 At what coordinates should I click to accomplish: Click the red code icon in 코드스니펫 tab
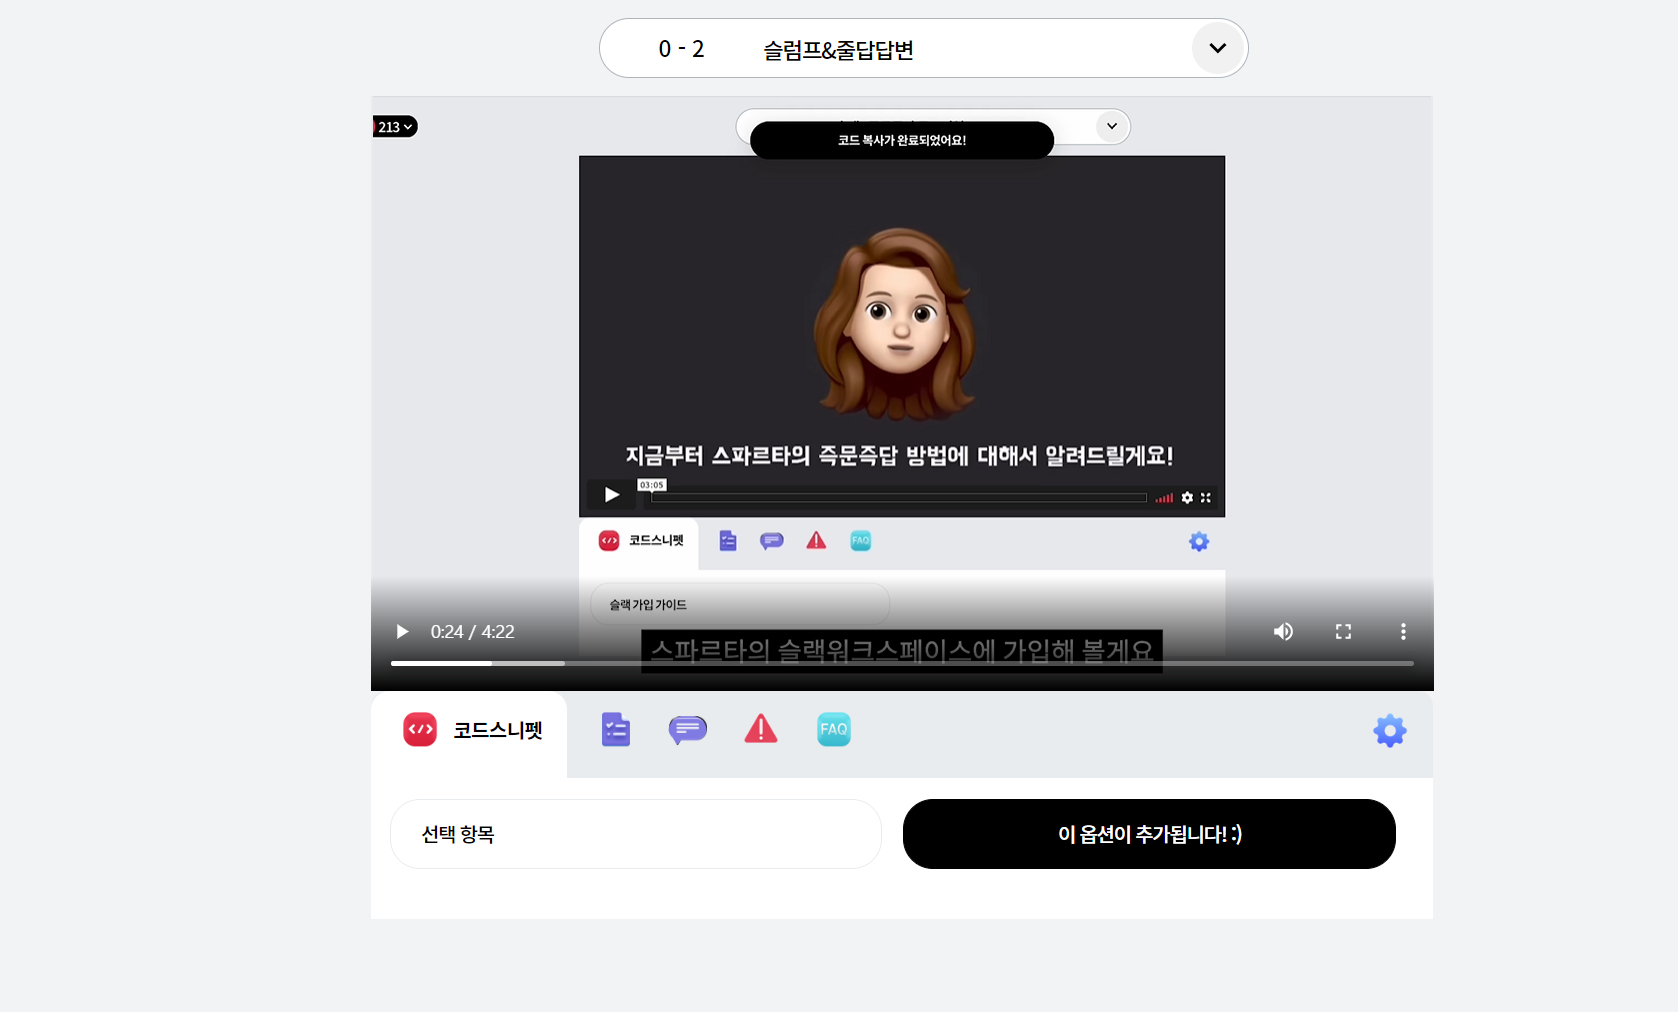pyautogui.click(x=420, y=730)
